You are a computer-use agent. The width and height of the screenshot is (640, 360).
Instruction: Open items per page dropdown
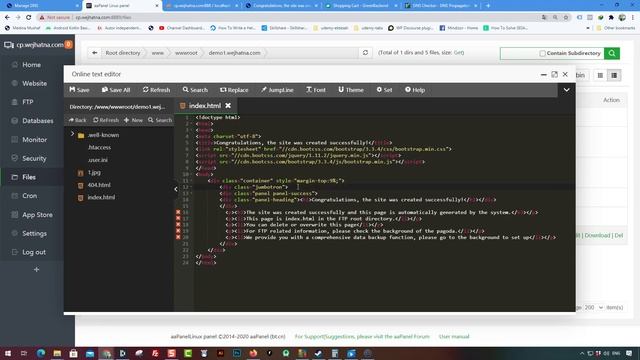coord(594,307)
